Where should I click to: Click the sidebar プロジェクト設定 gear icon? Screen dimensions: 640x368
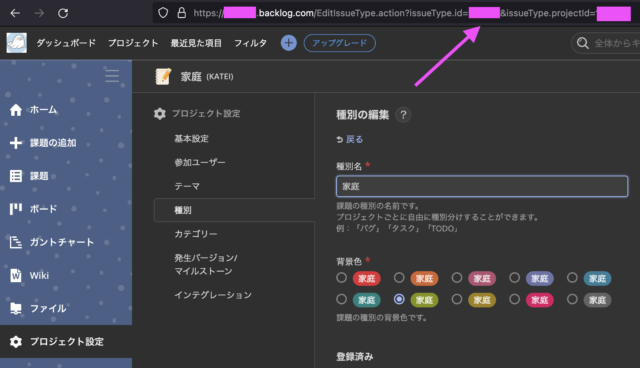(x=16, y=341)
